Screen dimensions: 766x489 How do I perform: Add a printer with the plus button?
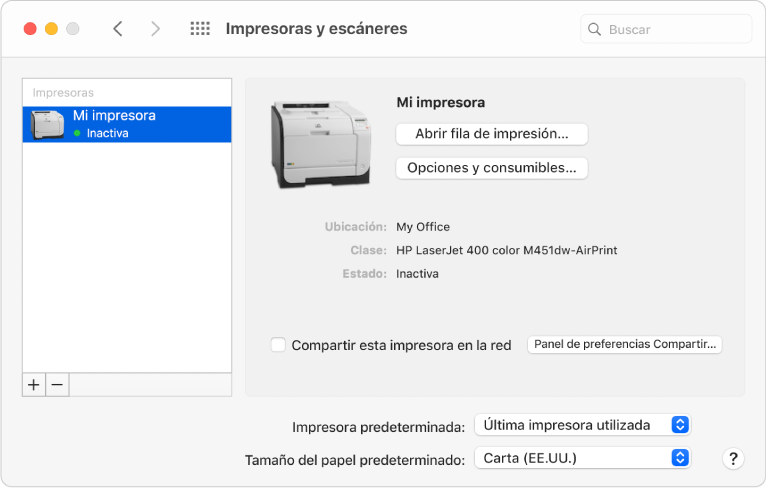click(34, 385)
